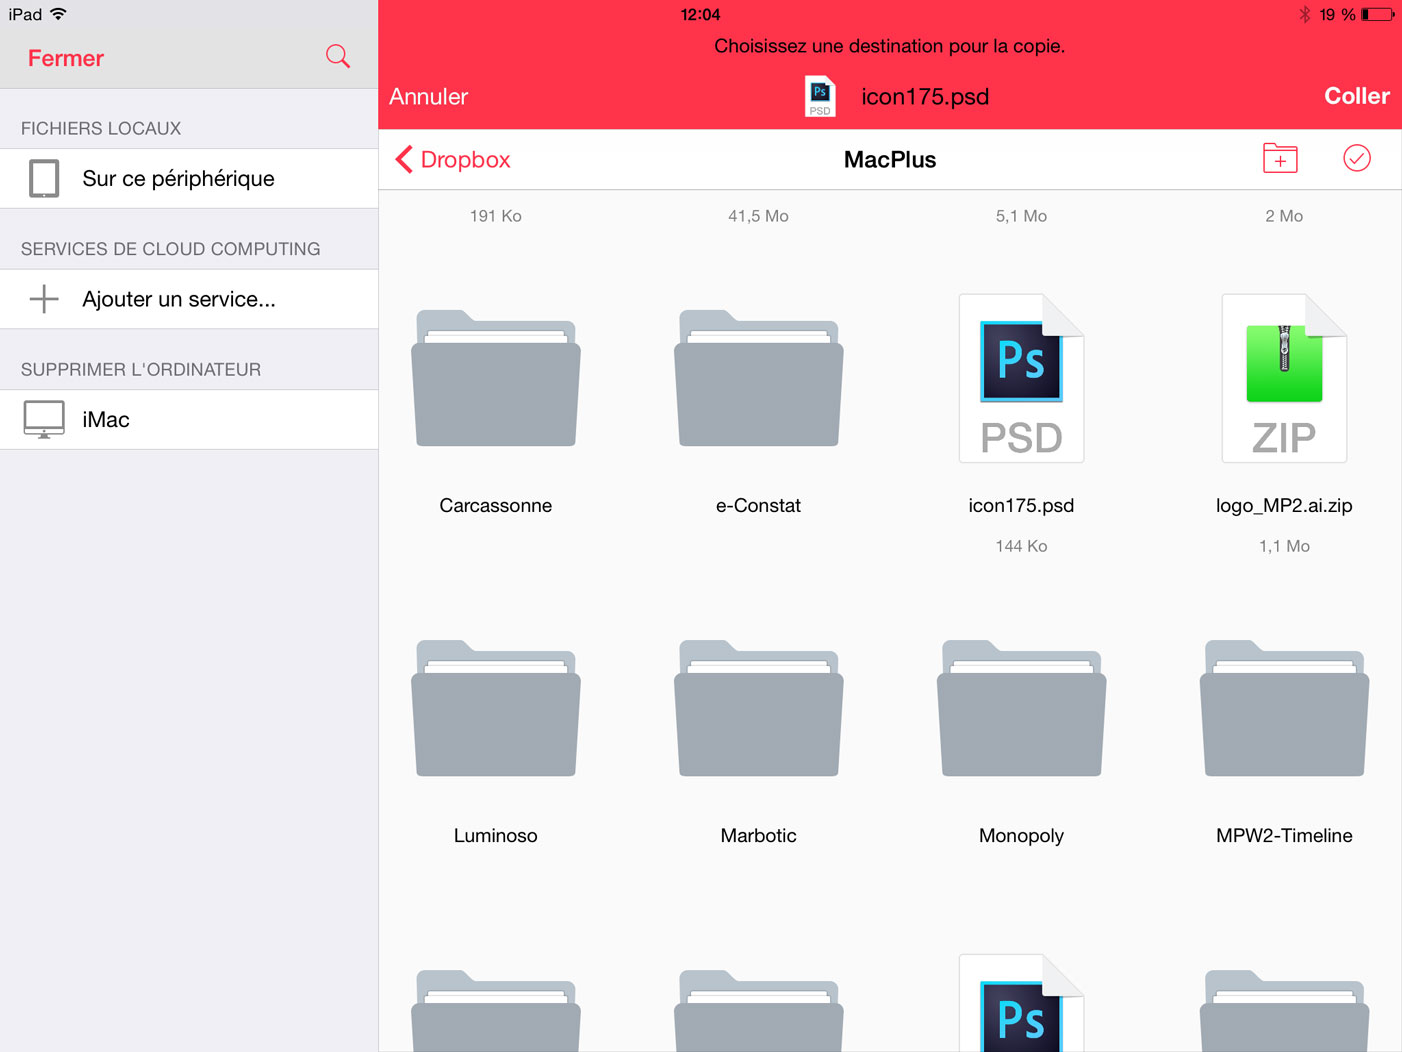Tap the 191 Ko size label
1402x1052 pixels.
click(496, 216)
